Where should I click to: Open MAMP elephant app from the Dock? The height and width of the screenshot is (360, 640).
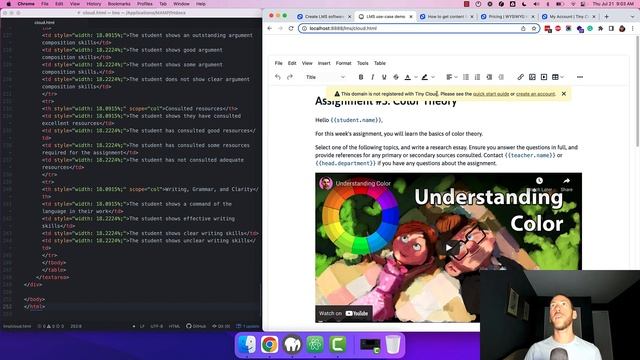point(292,344)
